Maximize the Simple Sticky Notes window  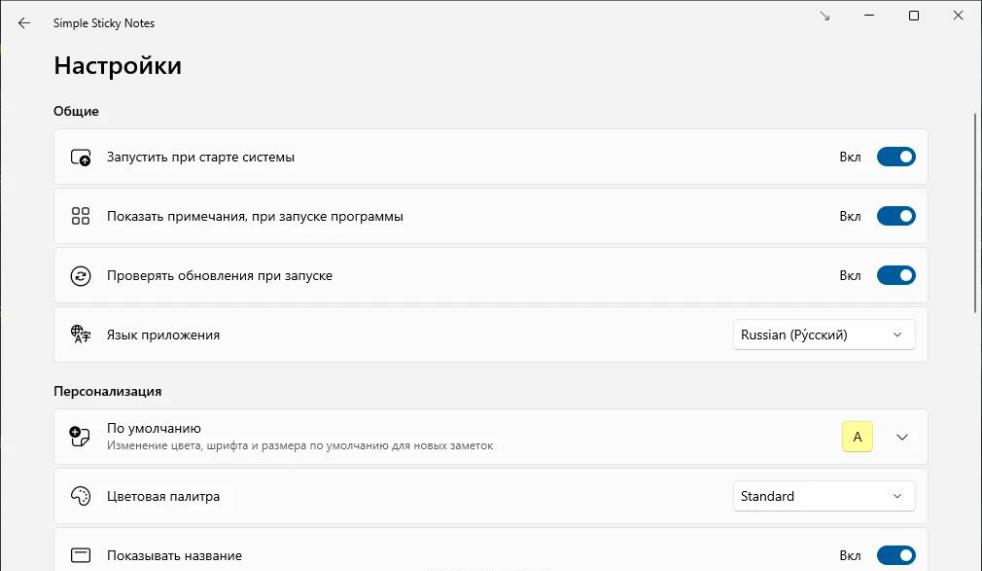pos(914,16)
